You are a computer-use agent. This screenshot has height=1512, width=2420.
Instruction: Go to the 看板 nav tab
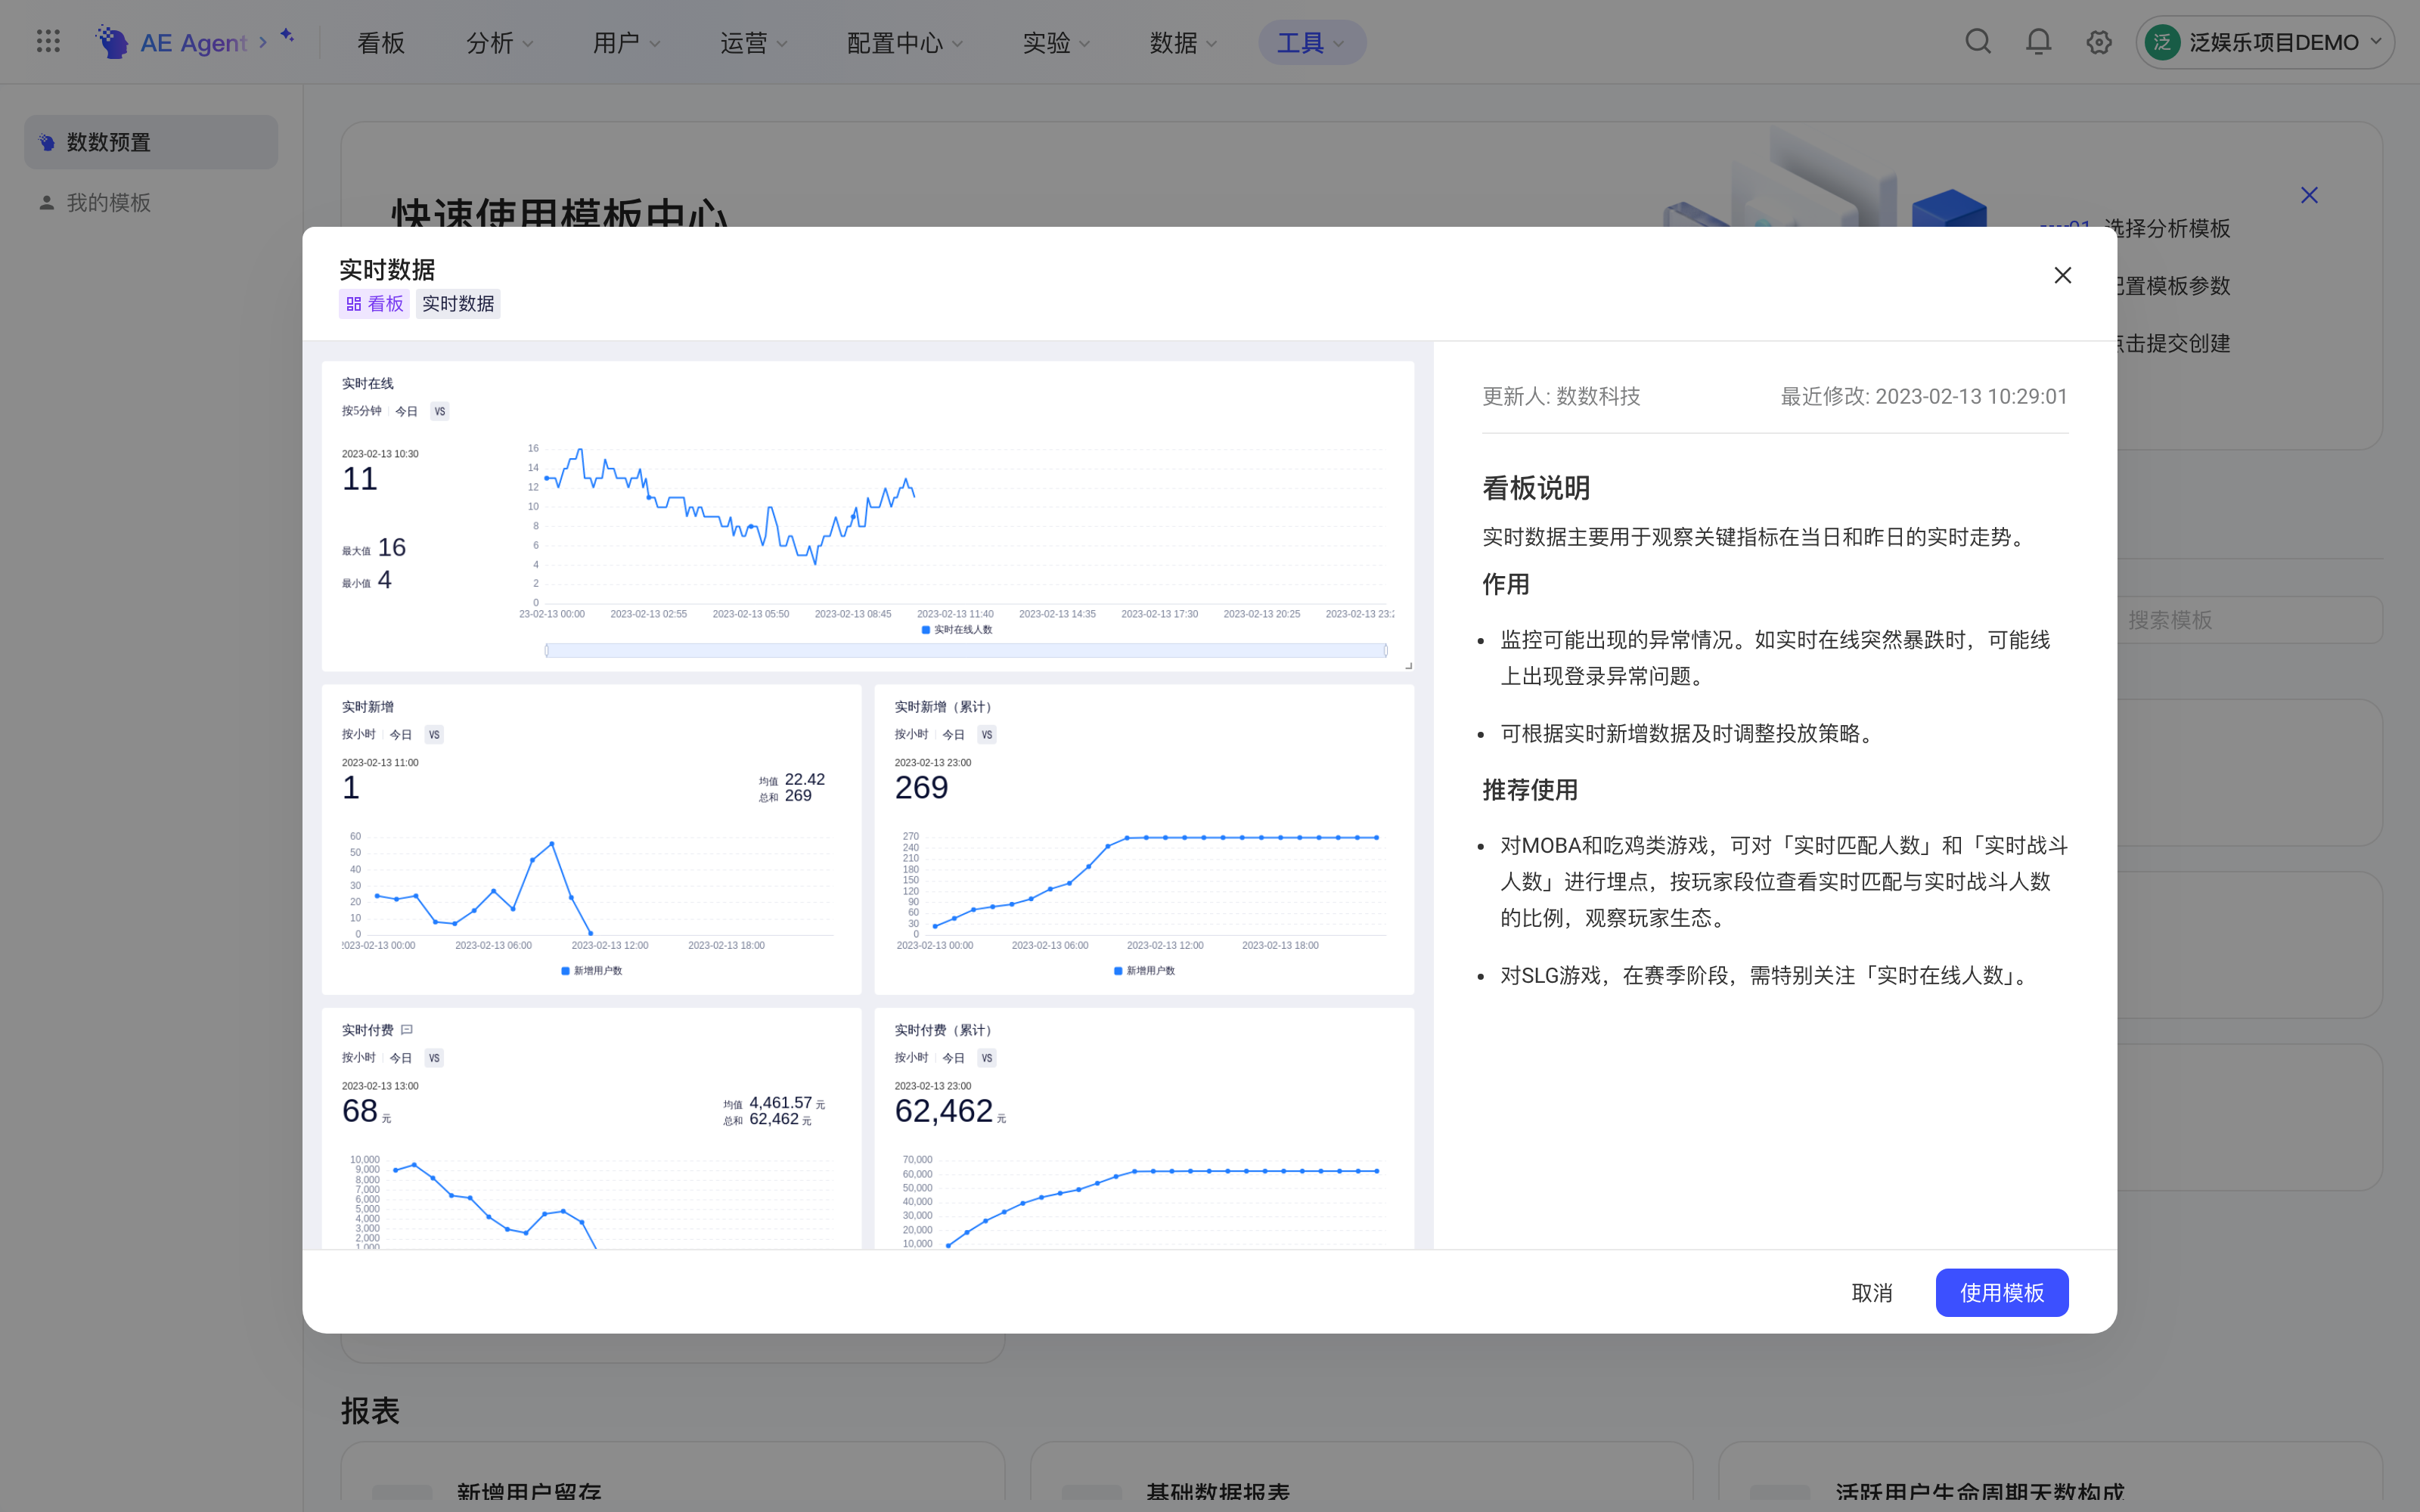coord(381,42)
